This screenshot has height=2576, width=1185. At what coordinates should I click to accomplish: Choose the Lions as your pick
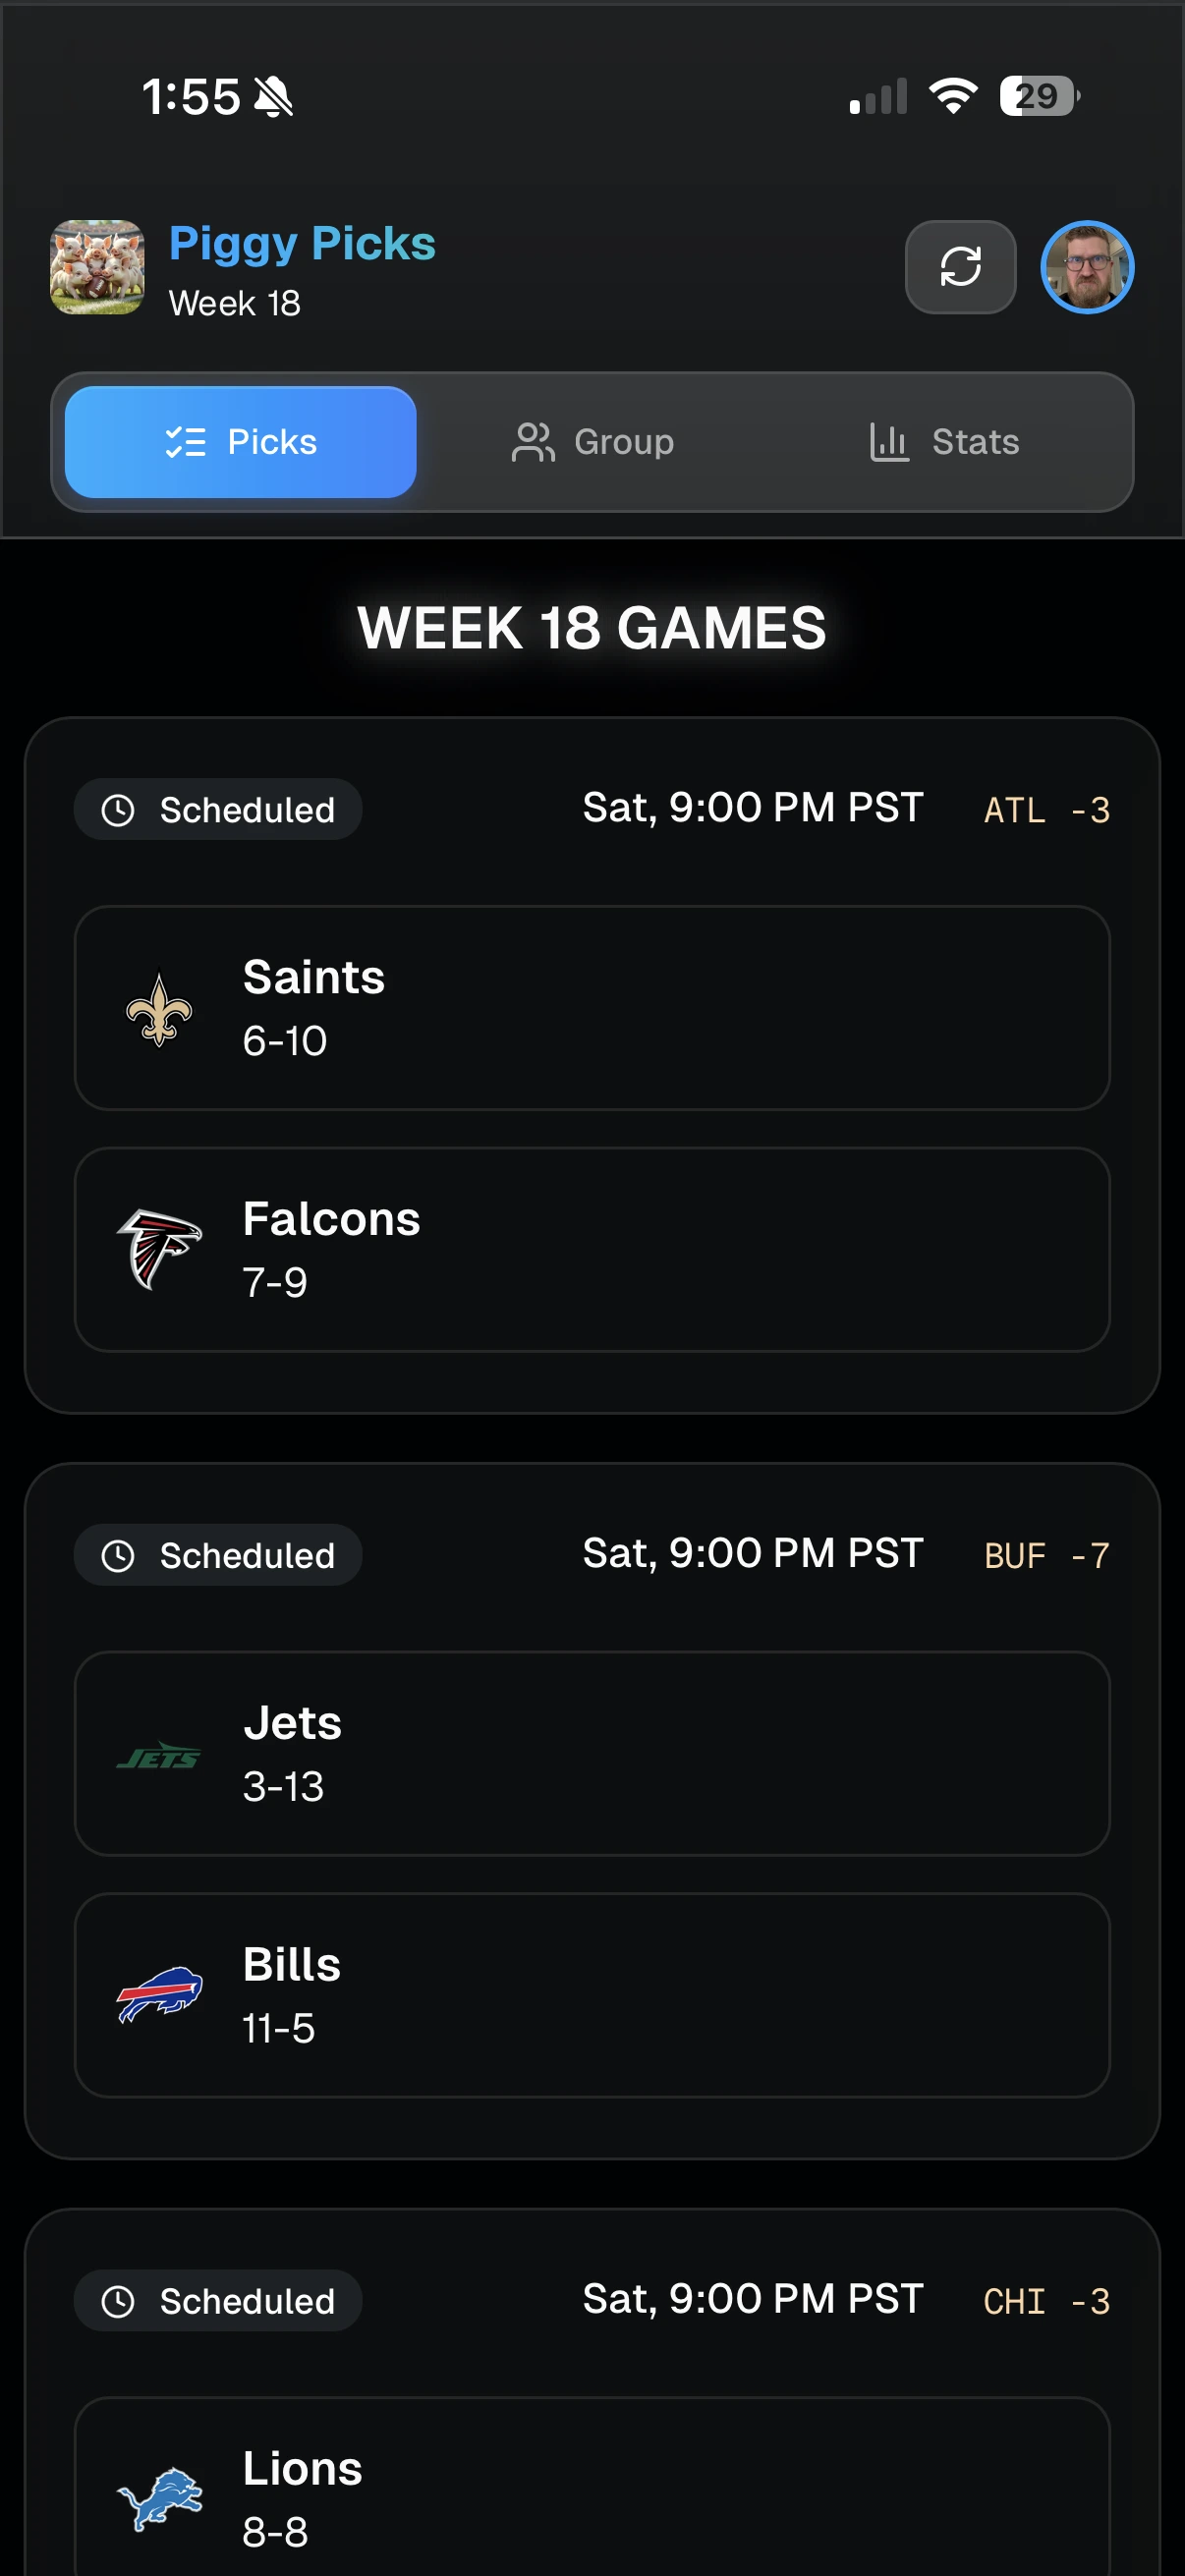(592, 2490)
